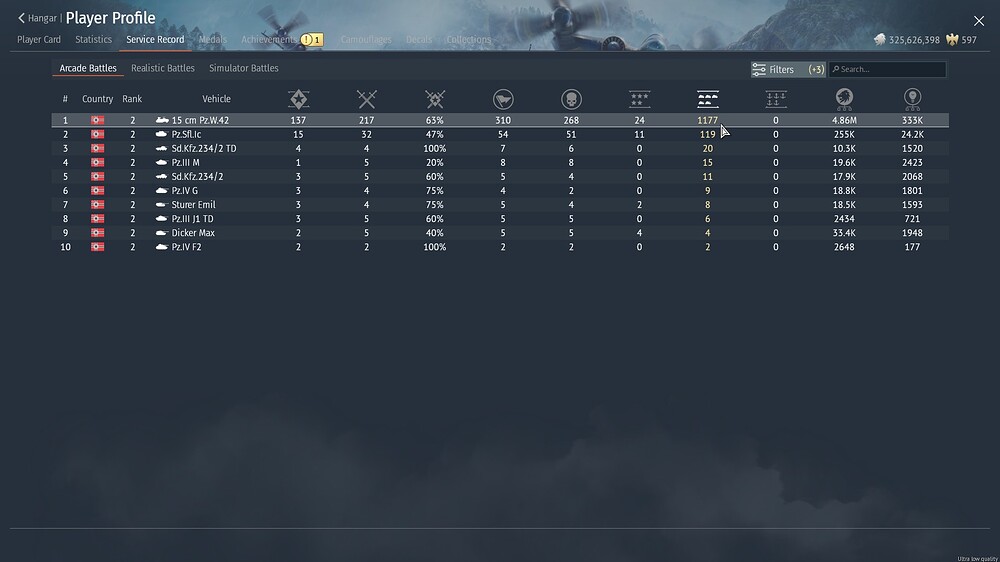Open the Filters options
Screen dimensions: 1000x562
tap(788, 70)
